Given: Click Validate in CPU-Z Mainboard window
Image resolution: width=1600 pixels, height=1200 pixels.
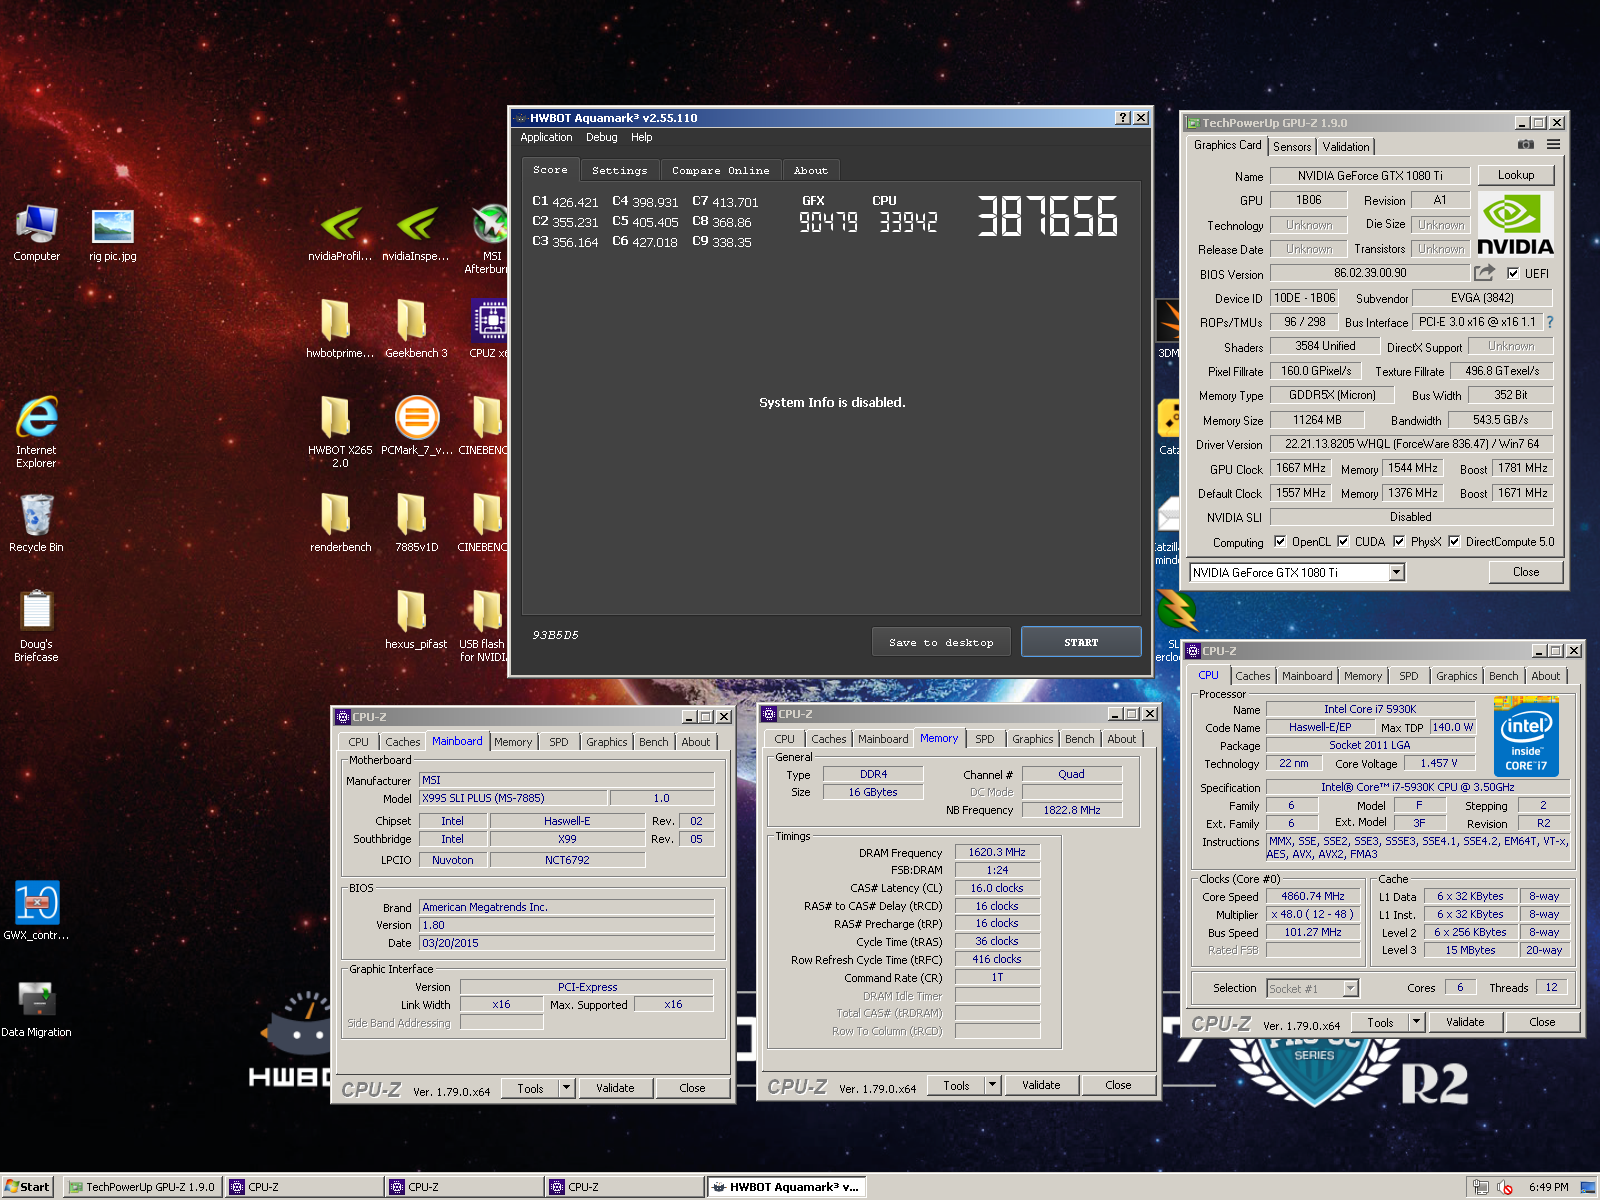Looking at the screenshot, I should click(x=615, y=1088).
